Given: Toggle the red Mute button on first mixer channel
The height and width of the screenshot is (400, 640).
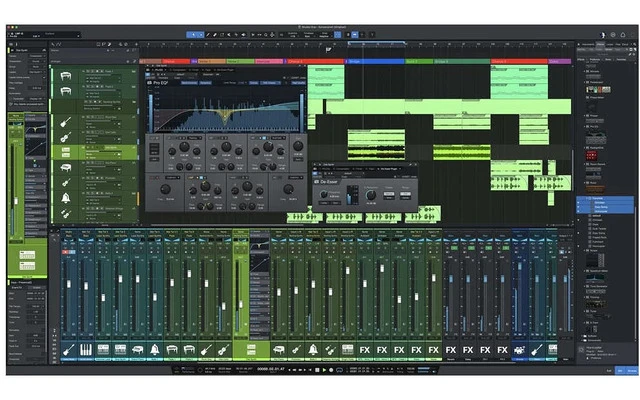Looking at the screenshot, I should click(x=65, y=252).
